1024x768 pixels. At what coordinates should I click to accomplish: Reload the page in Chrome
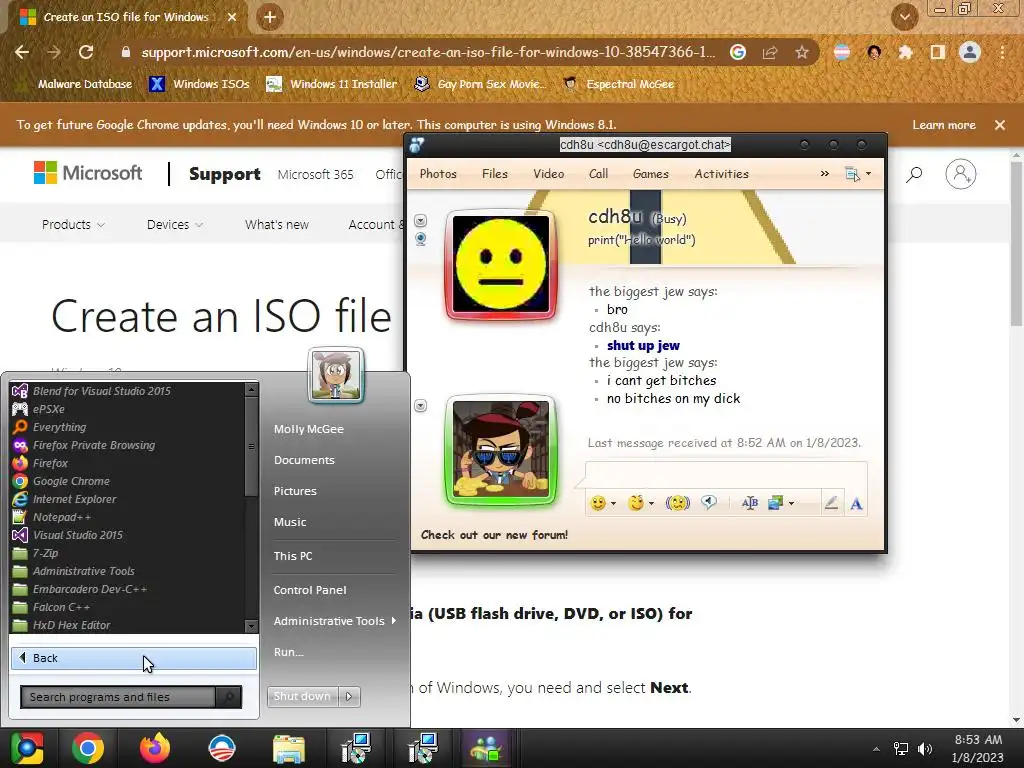click(x=86, y=52)
